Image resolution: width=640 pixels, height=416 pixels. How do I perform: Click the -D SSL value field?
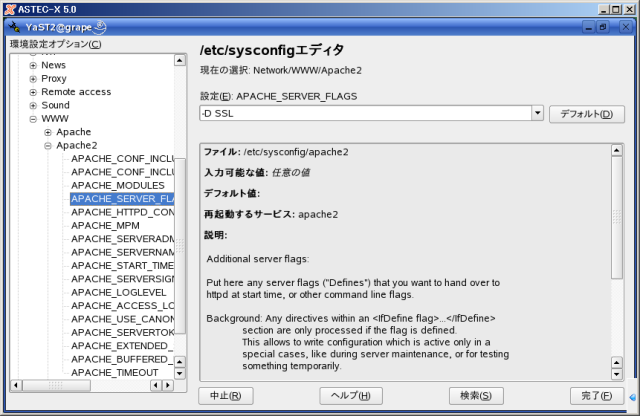(x=364, y=113)
